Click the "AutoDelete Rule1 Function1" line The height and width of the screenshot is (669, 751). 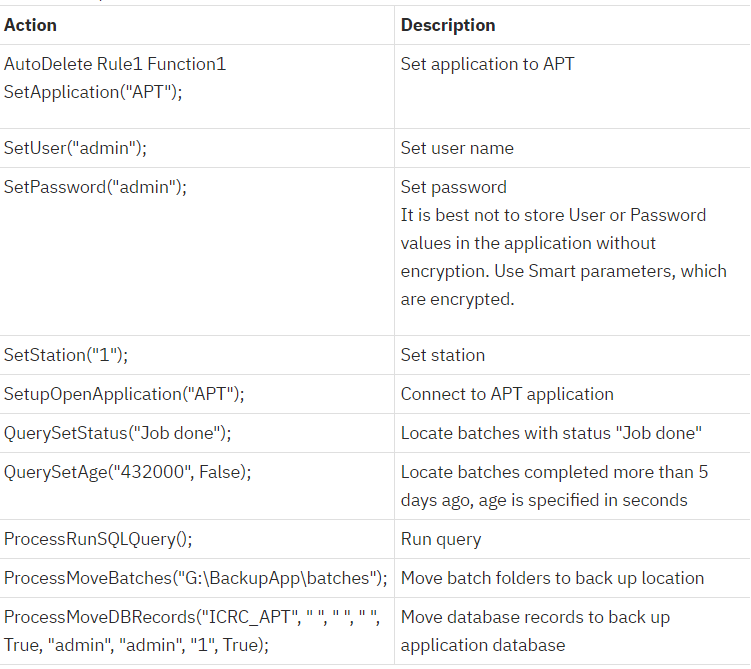coord(115,64)
